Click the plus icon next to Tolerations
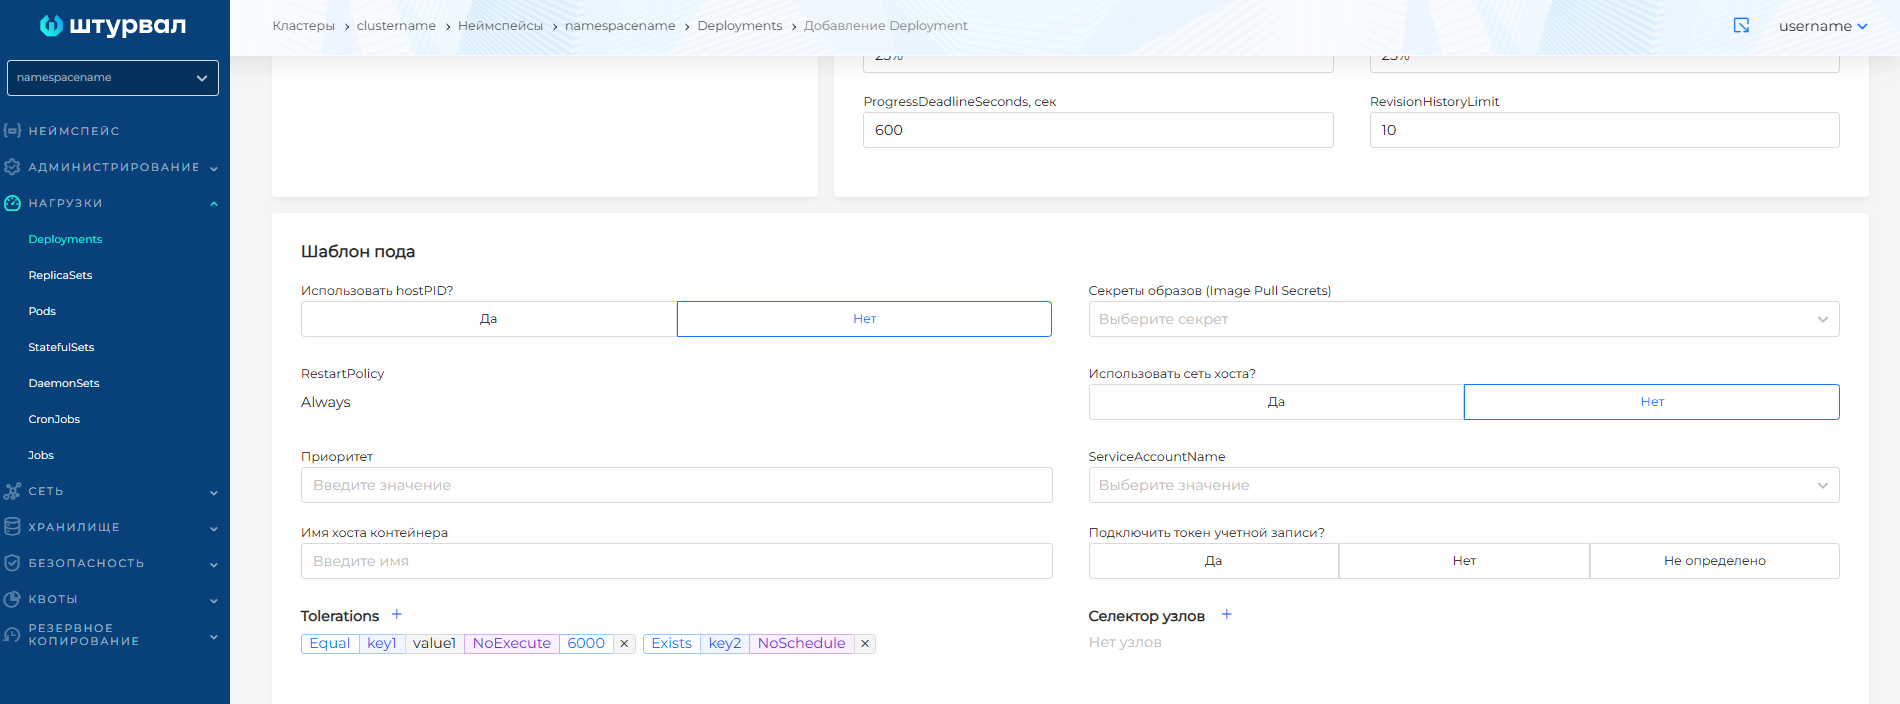 click(396, 615)
